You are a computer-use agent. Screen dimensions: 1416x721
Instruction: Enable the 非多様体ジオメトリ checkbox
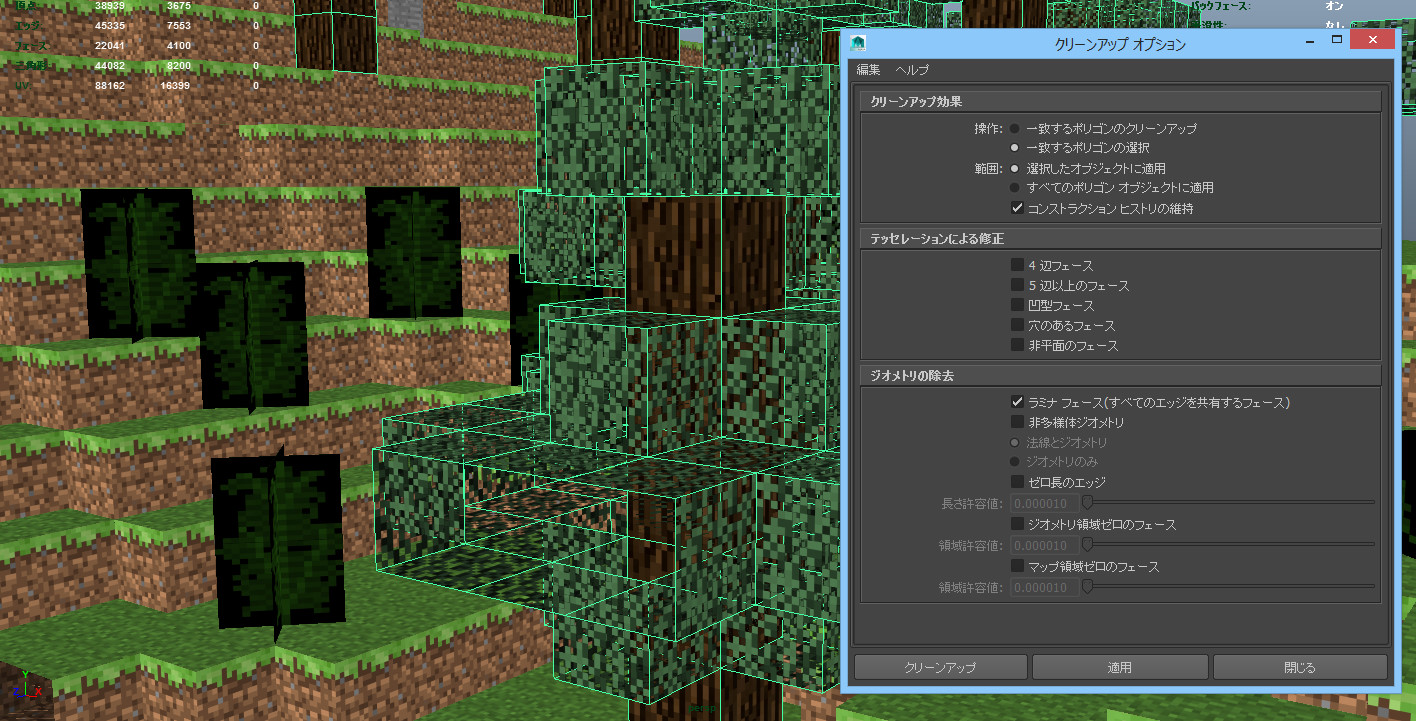click(x=1017, y=422)
